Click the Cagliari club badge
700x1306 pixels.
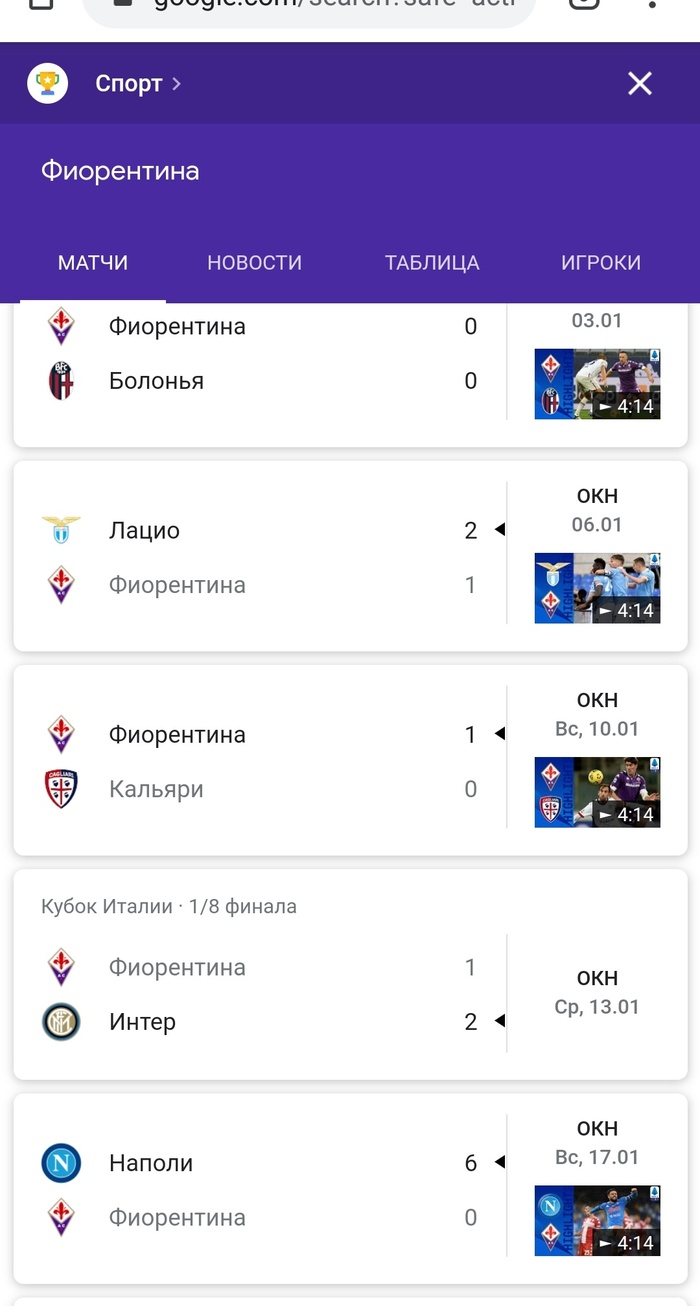[x=63, y=788]
